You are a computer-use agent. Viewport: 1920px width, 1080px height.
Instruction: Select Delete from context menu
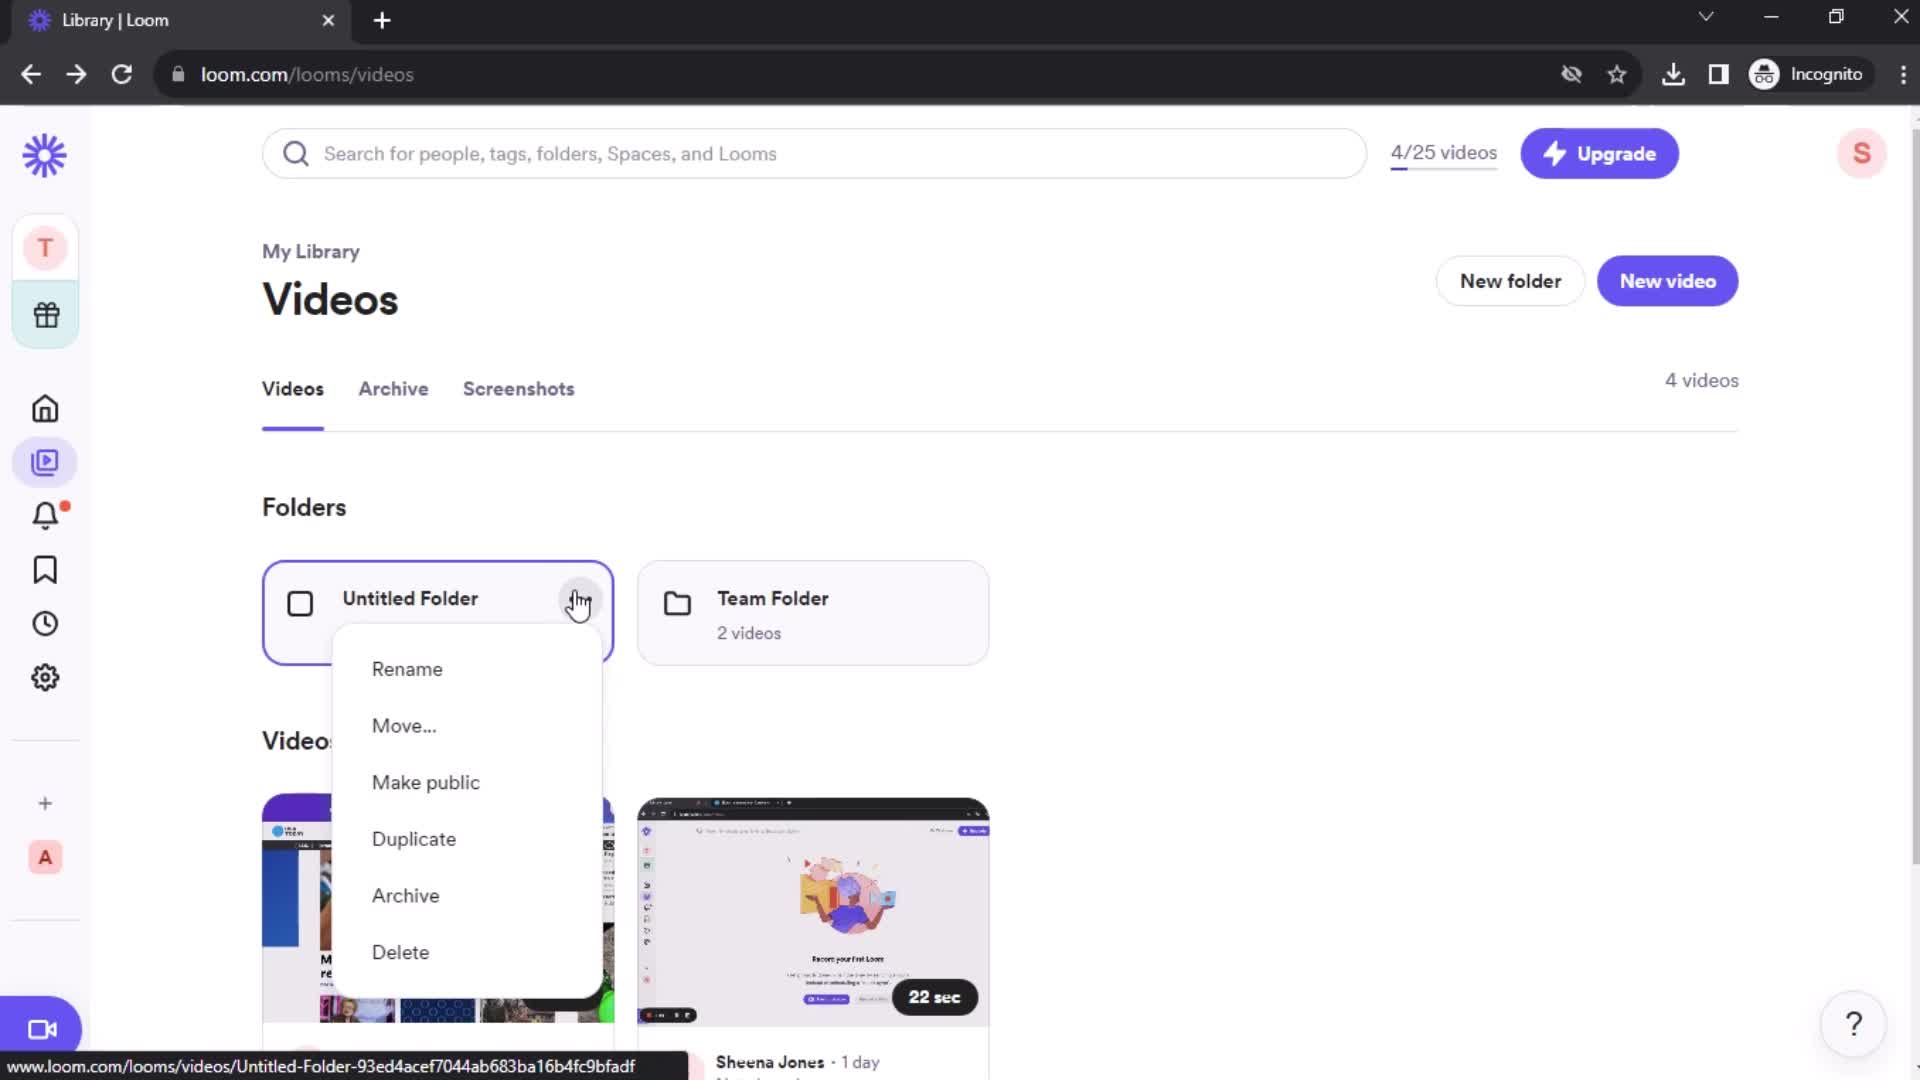(x=400, y=952)
